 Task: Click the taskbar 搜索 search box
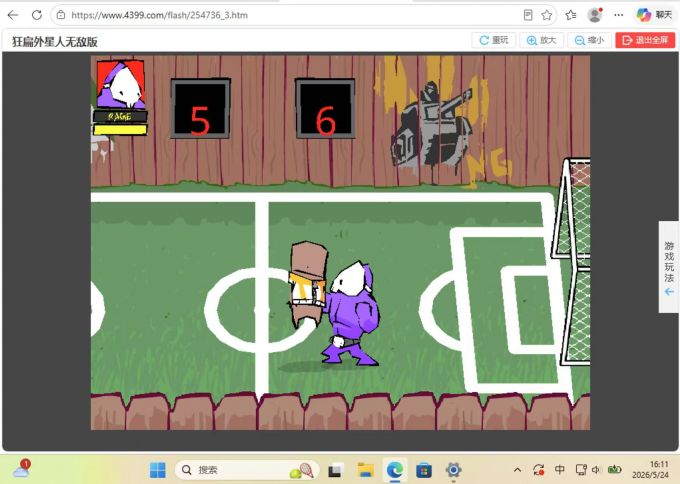tap(247, 470)
